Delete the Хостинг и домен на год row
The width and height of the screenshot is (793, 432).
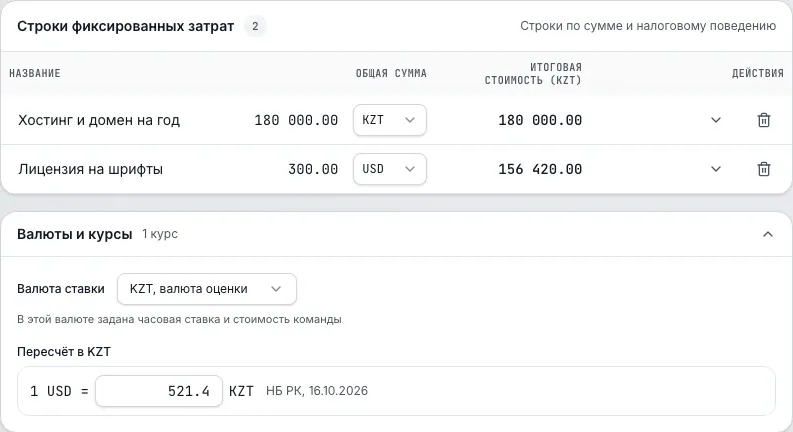coord(764,120)
